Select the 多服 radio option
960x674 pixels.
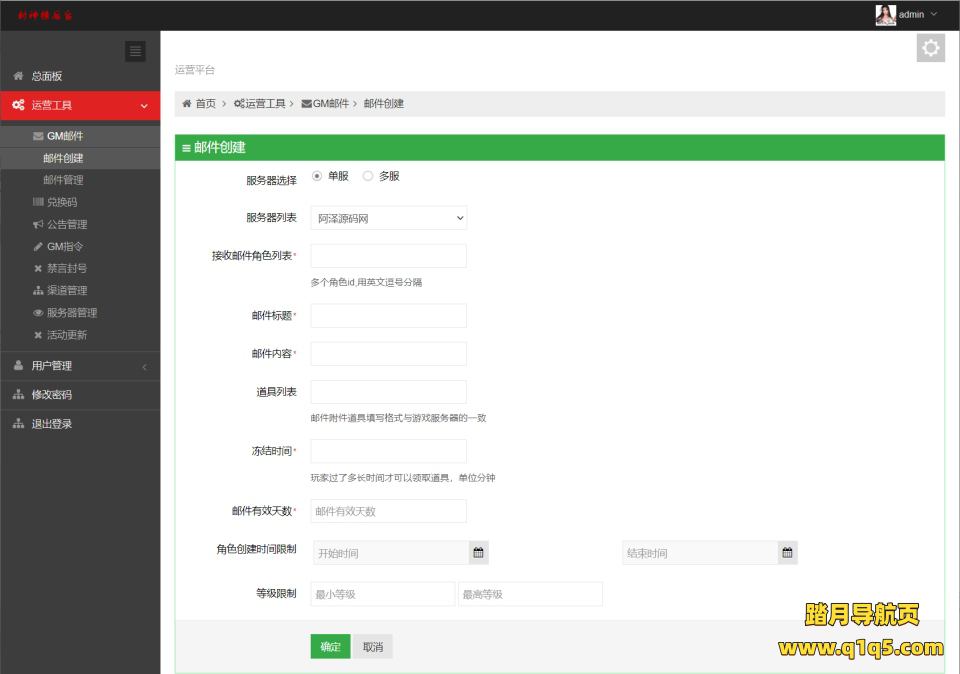(368, 176)
